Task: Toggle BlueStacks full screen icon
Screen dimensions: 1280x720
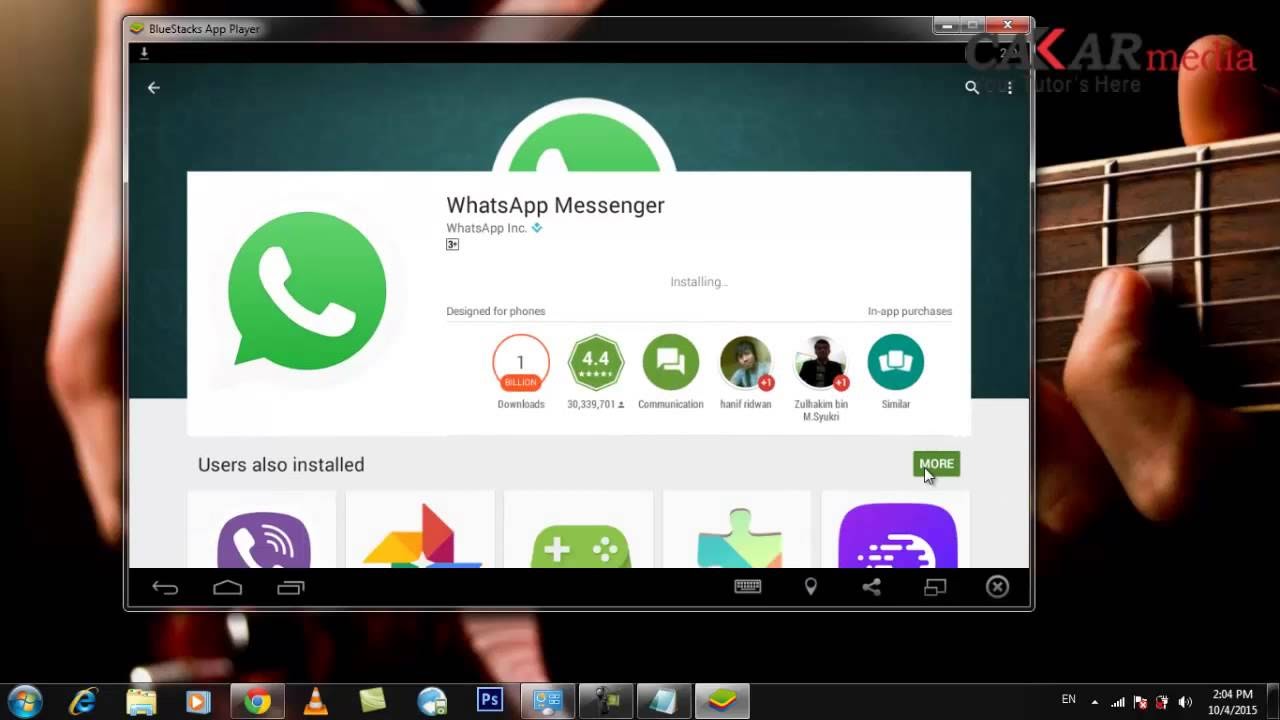Action: tap(935, 587)
